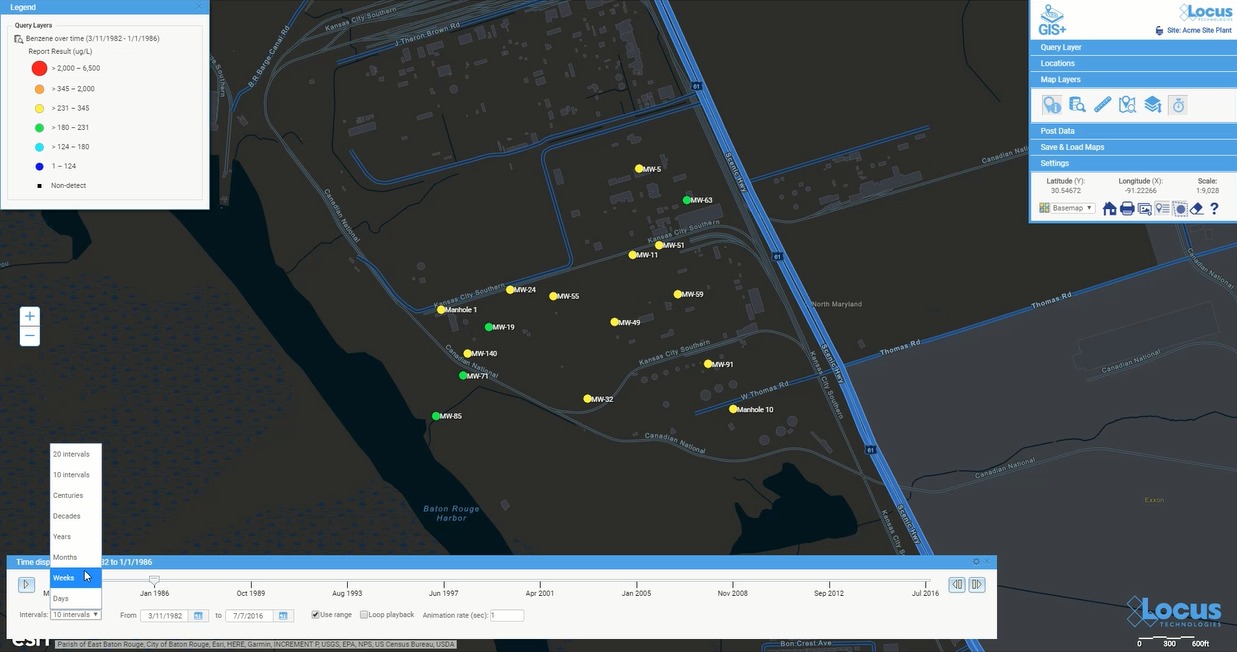Click the Benzene over time layer icon
Image resolution: width=1237 pixels, height=652 pixels.
tap(18, 38)
